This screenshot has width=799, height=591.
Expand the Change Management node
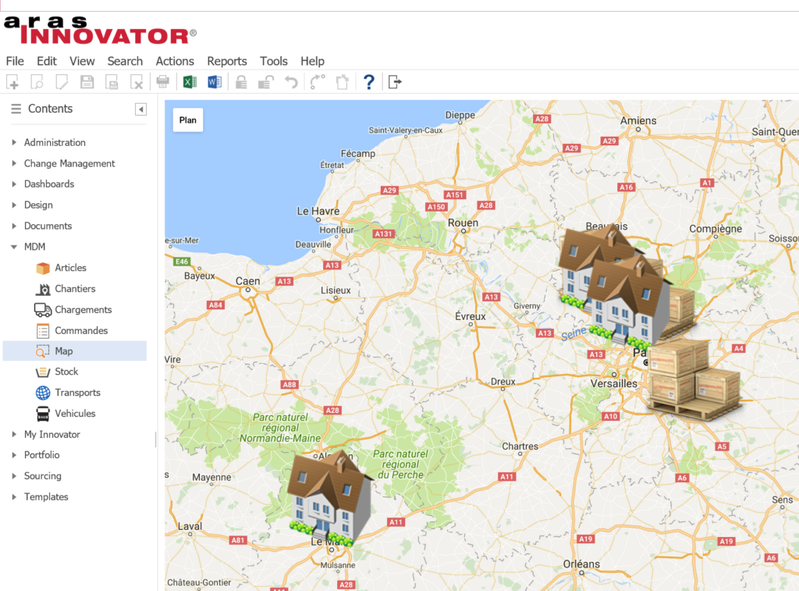[14, 164]
